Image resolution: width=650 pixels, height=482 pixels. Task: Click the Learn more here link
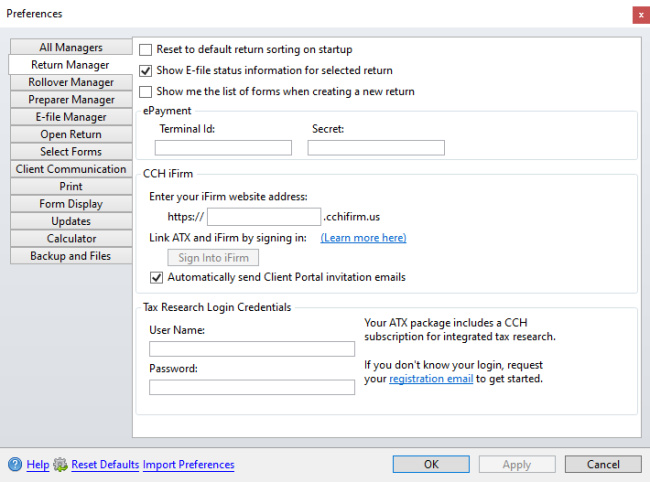[363, 238]
